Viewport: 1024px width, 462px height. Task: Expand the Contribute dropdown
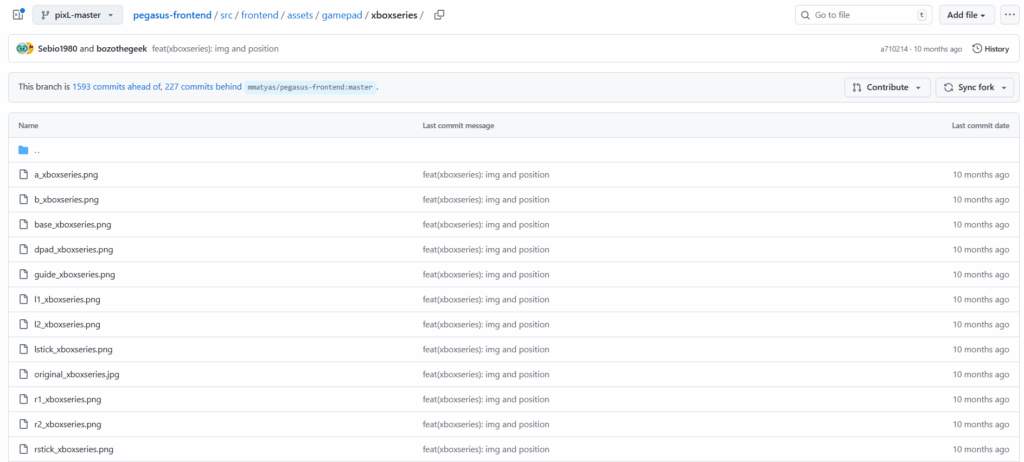pyautogui.click(x=887, y=87)
